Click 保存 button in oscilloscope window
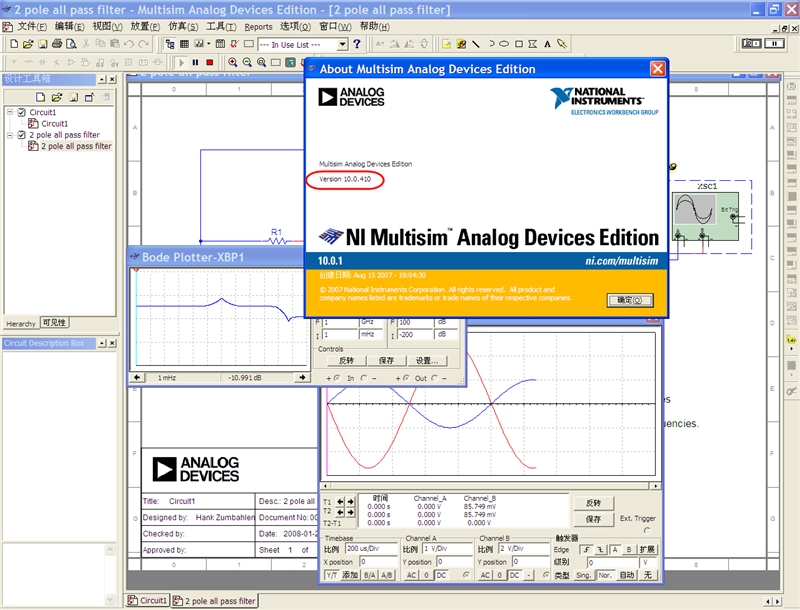The width and height of the screenshot is (800, 610). click(593, 519)
